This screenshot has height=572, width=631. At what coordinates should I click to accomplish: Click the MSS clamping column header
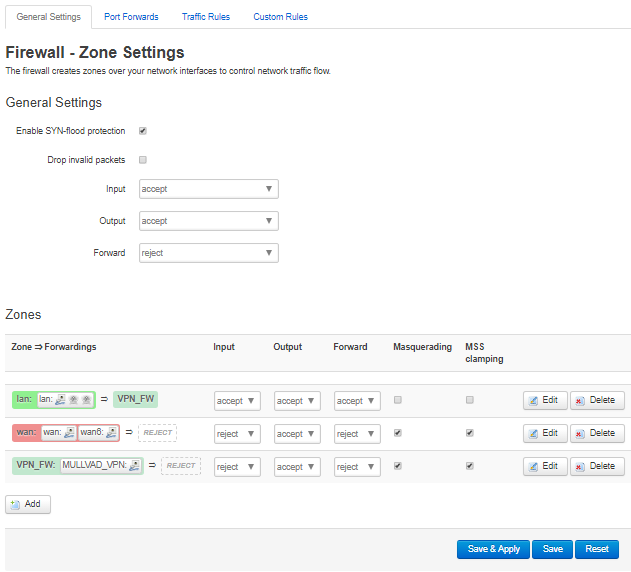pyautogui.click(x=484, y=353)
